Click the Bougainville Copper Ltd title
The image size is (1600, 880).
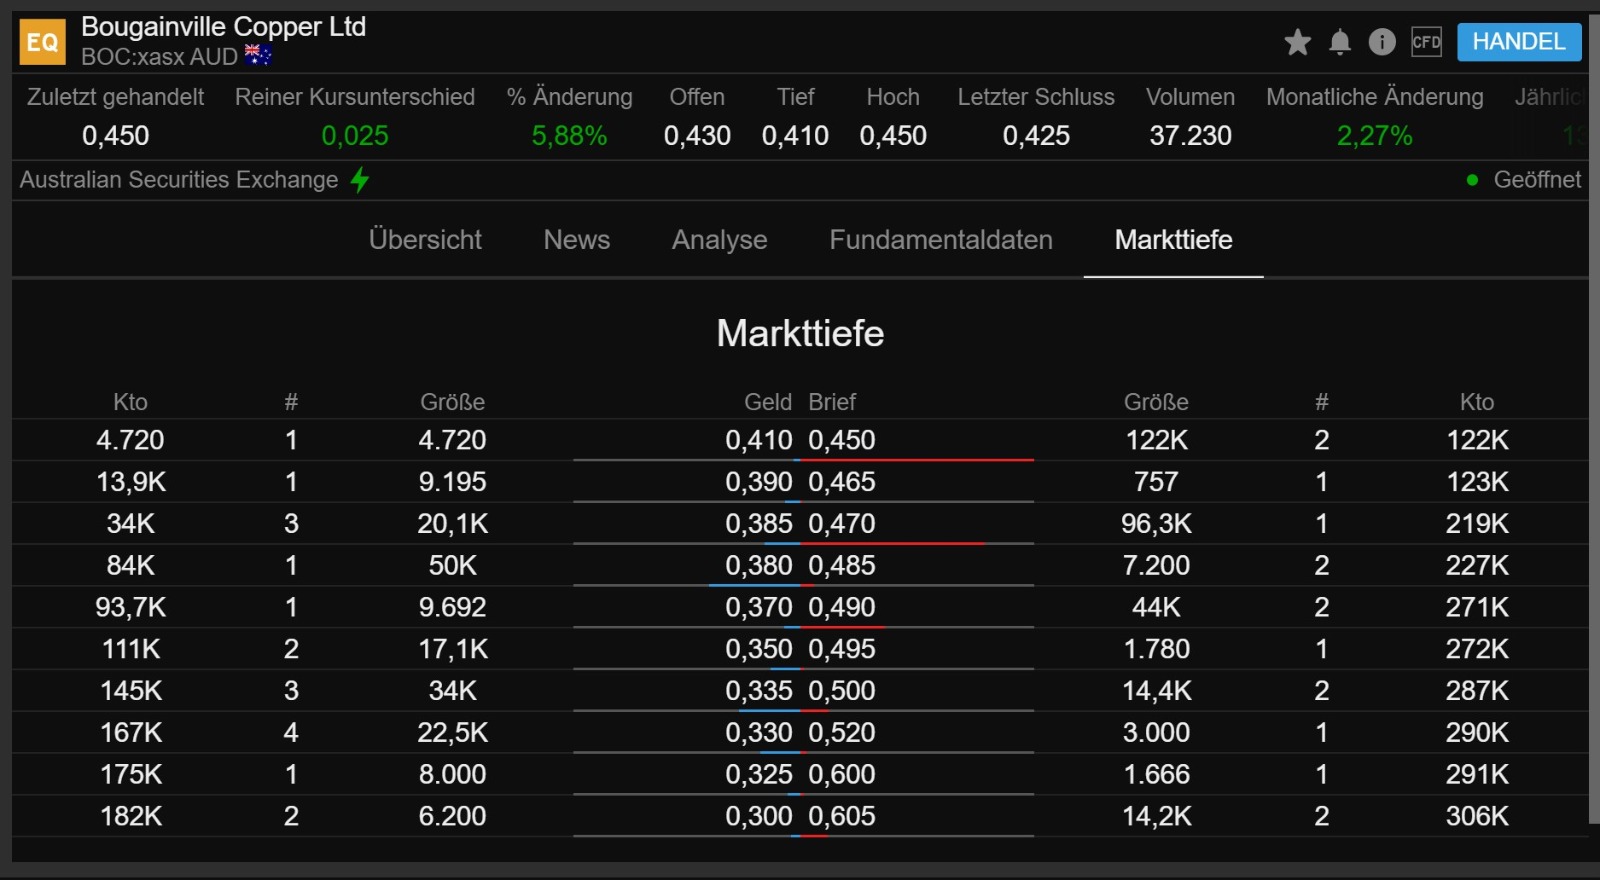[223, 27]
